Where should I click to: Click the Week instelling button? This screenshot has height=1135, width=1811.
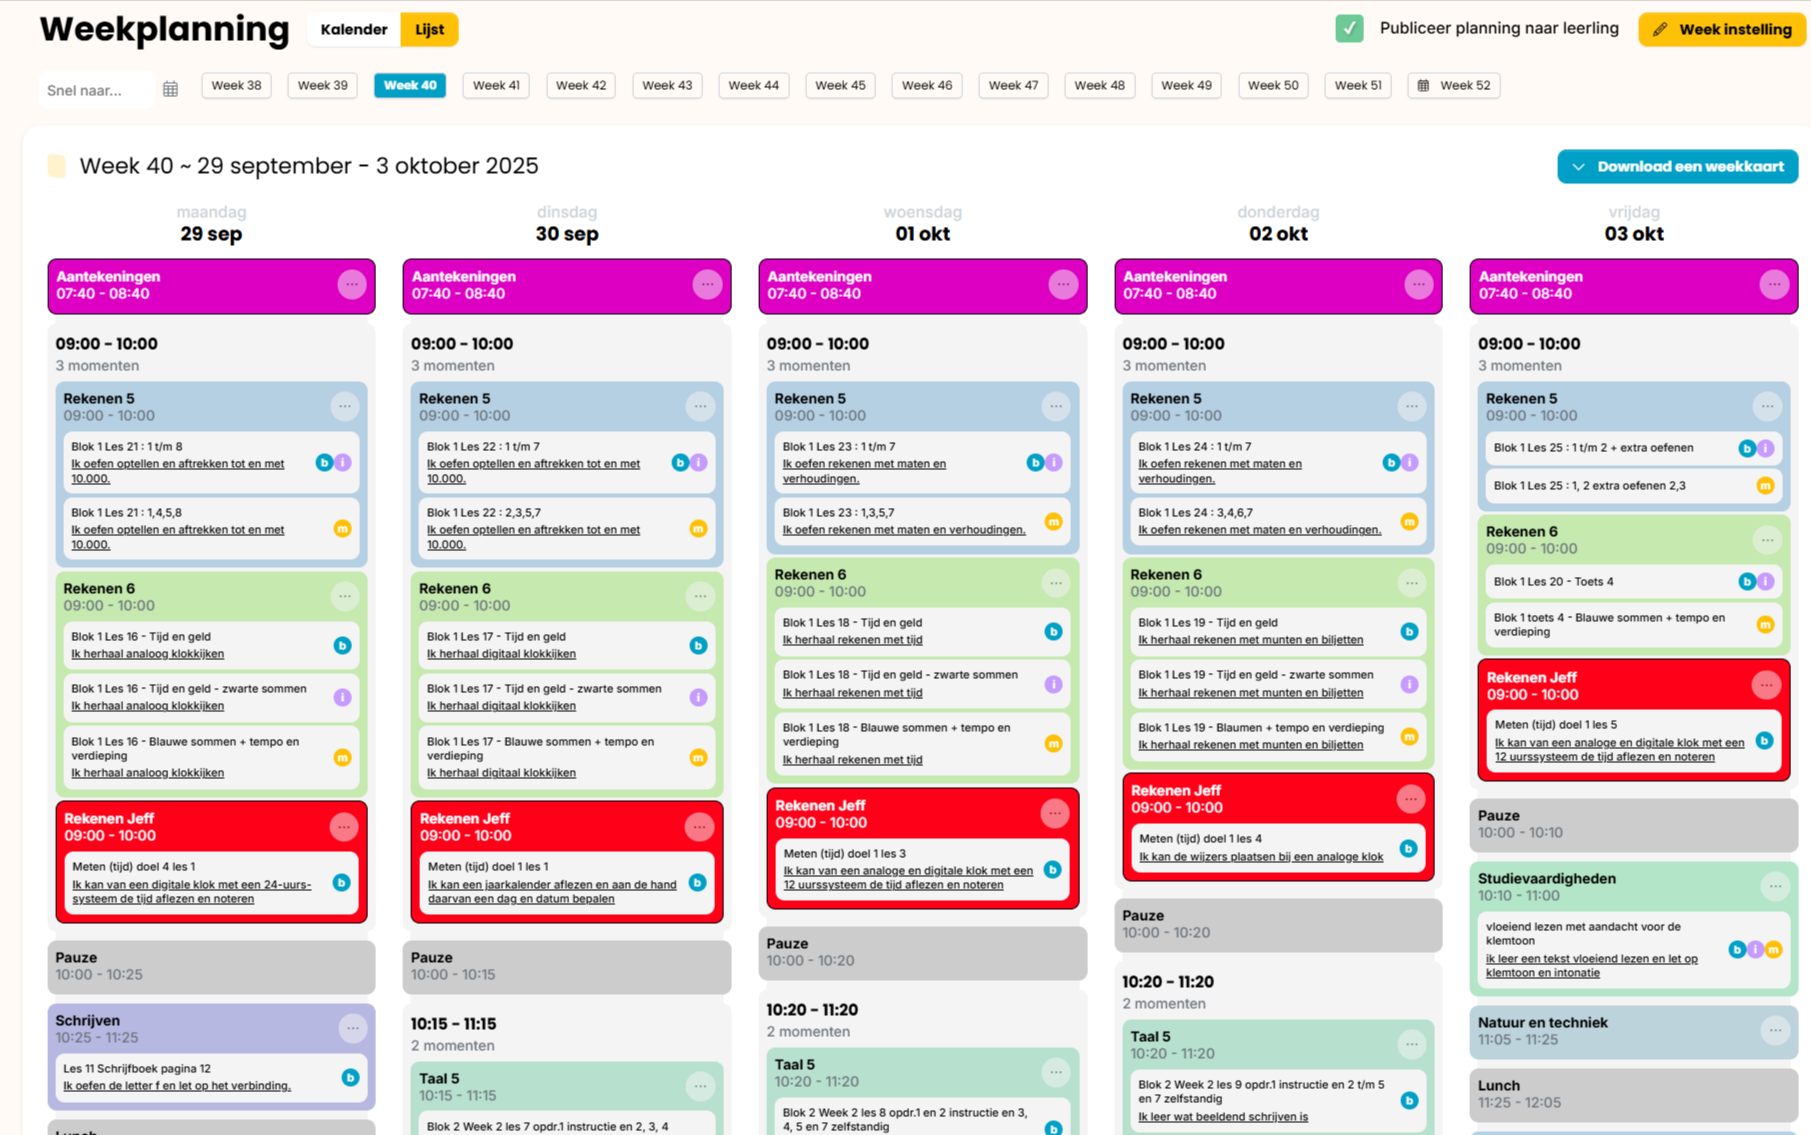(x=1721, y=30)
